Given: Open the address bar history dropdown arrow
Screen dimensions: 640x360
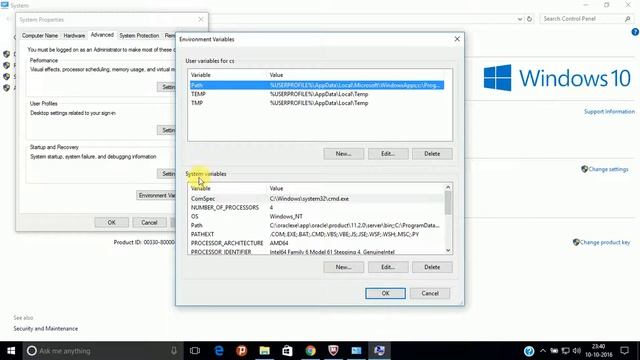Looking at the screenshot, I should pyautogui.click(x=520, y=19).
